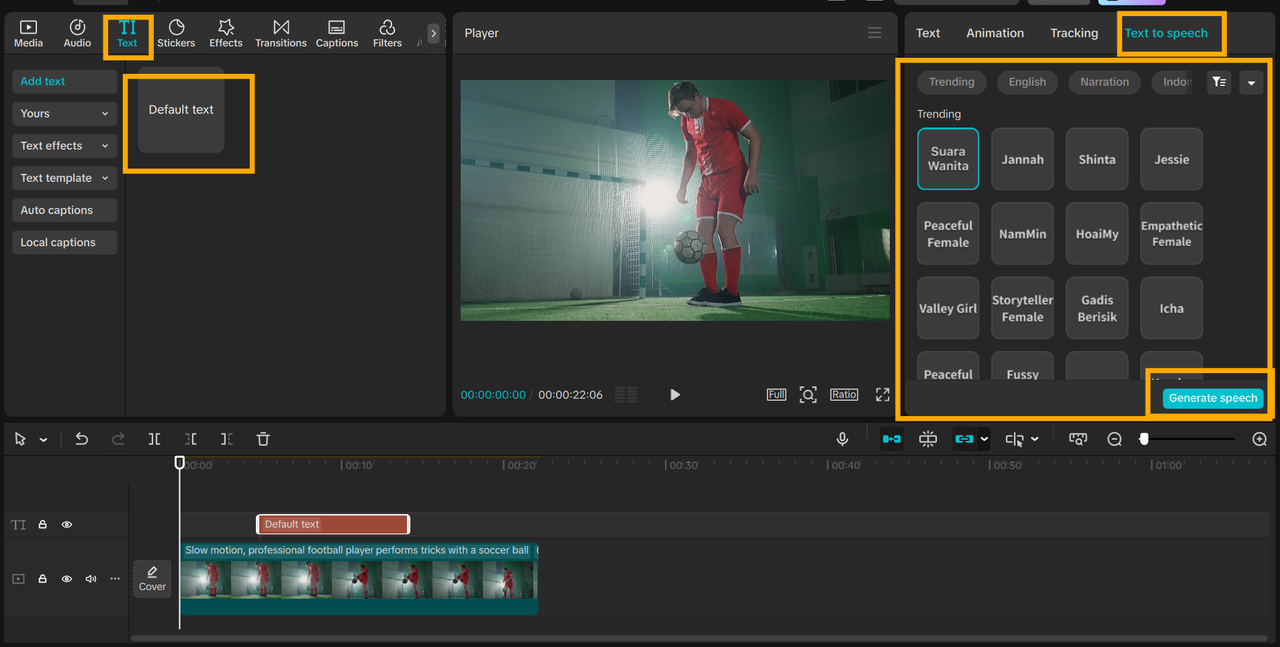Expand the Text template category
Image resolution: width=1280 pixels, height=647 pixels.
pos(64,178)
